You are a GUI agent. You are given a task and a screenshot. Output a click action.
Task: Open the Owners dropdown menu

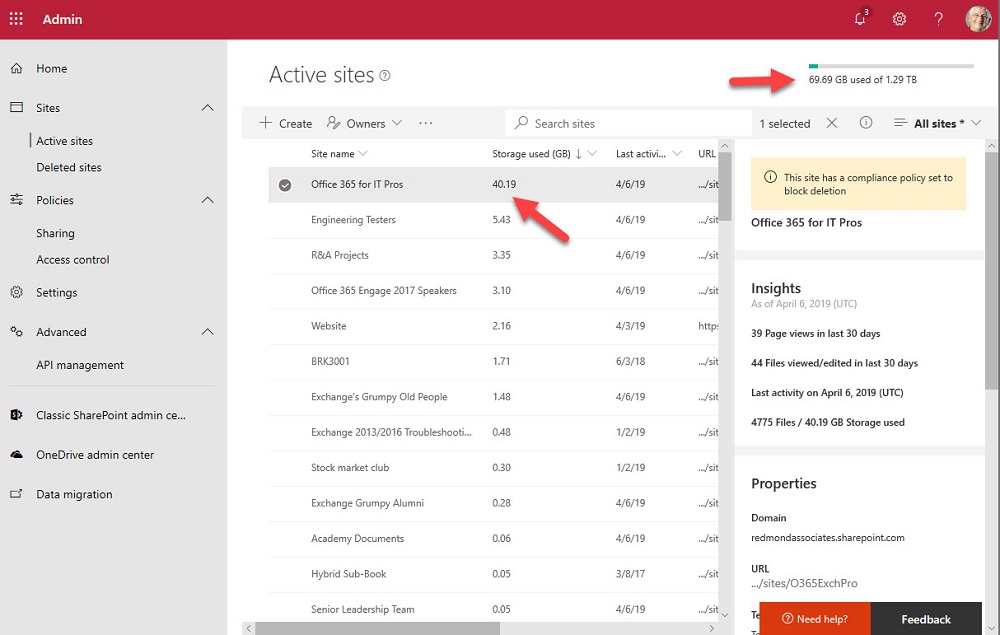365,123
